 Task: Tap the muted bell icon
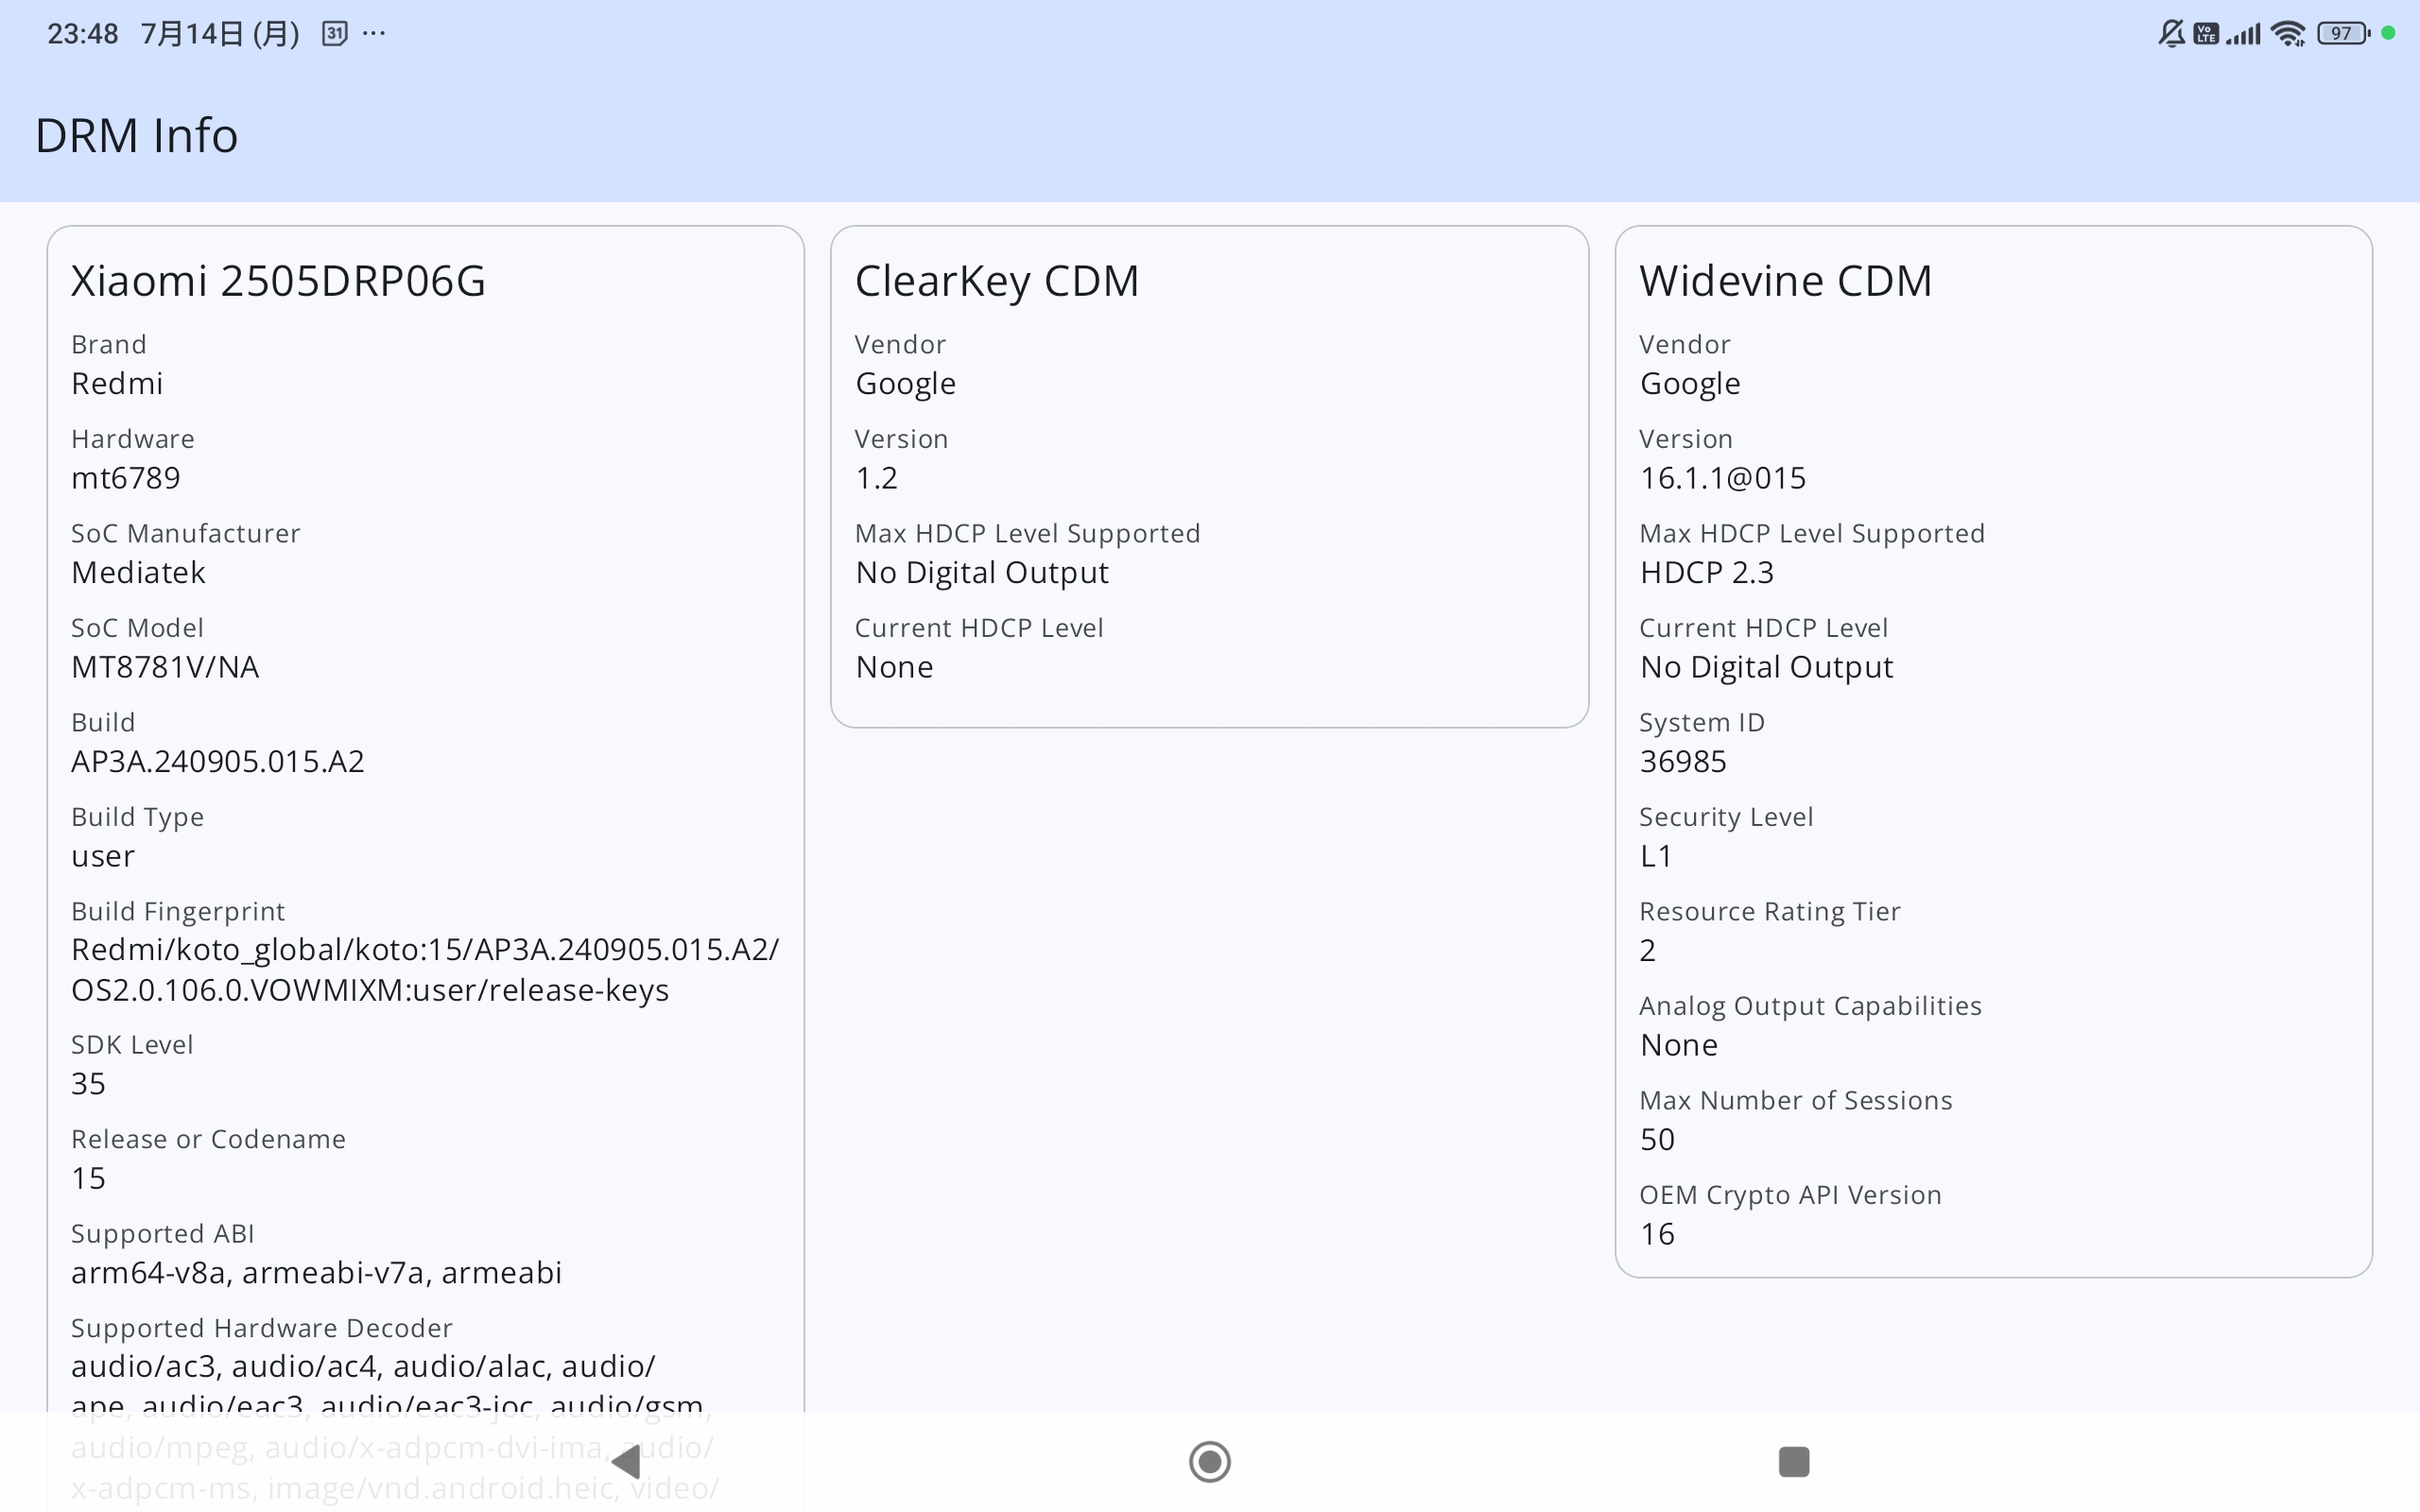[2171, 34]
